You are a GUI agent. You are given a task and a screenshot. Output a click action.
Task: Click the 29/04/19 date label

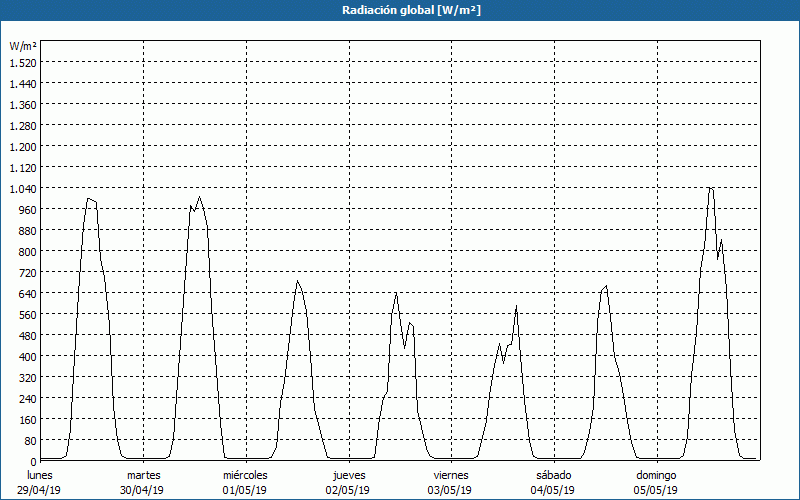pos(40,490)
